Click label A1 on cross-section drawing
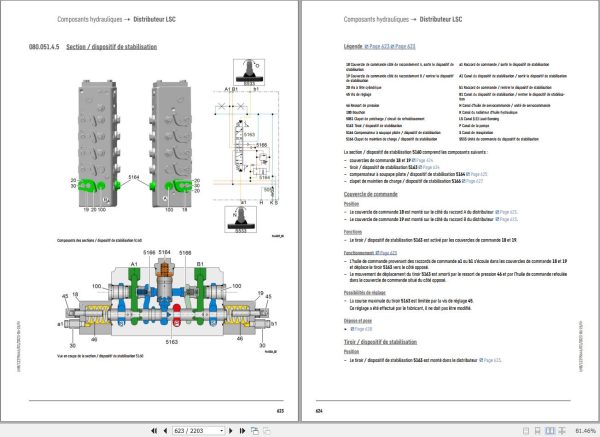 pyautogui.click(x=134, y=264)
